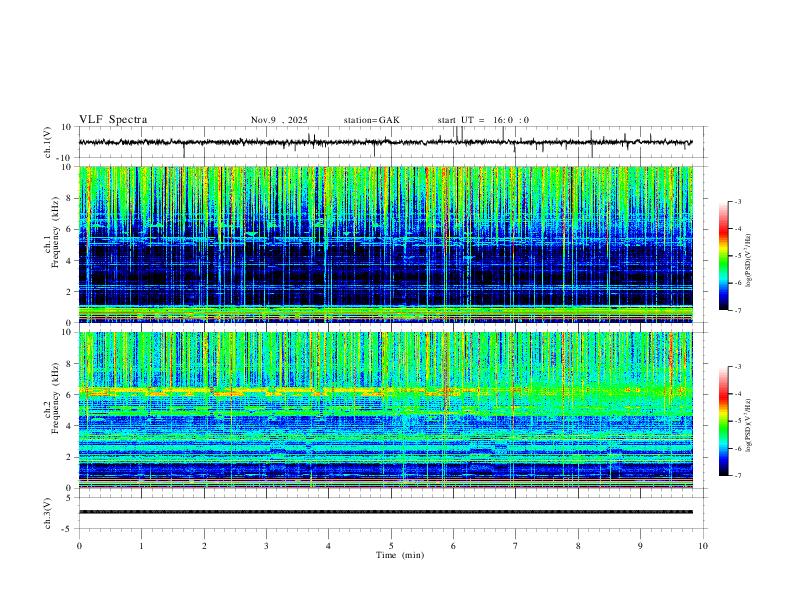
Task: Select the "Time (min)" x-axis label
Action: [x=400, y=555]
